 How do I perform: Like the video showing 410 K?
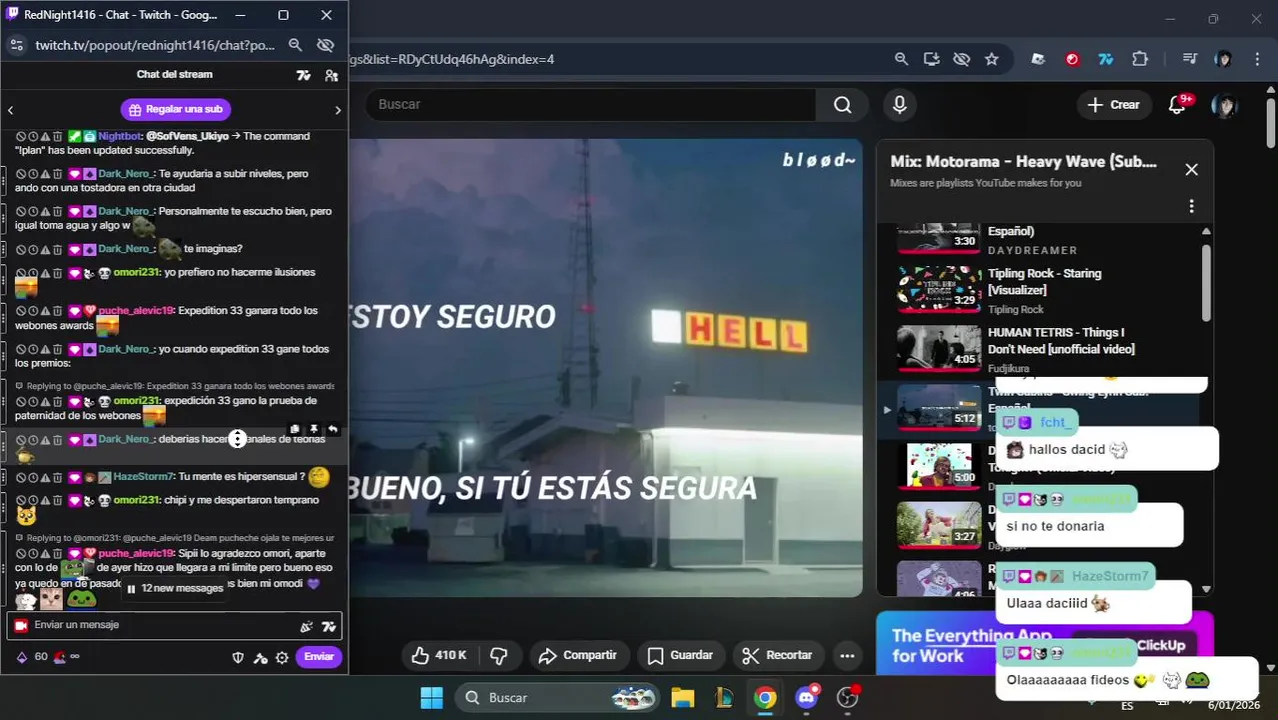(440, 656)
